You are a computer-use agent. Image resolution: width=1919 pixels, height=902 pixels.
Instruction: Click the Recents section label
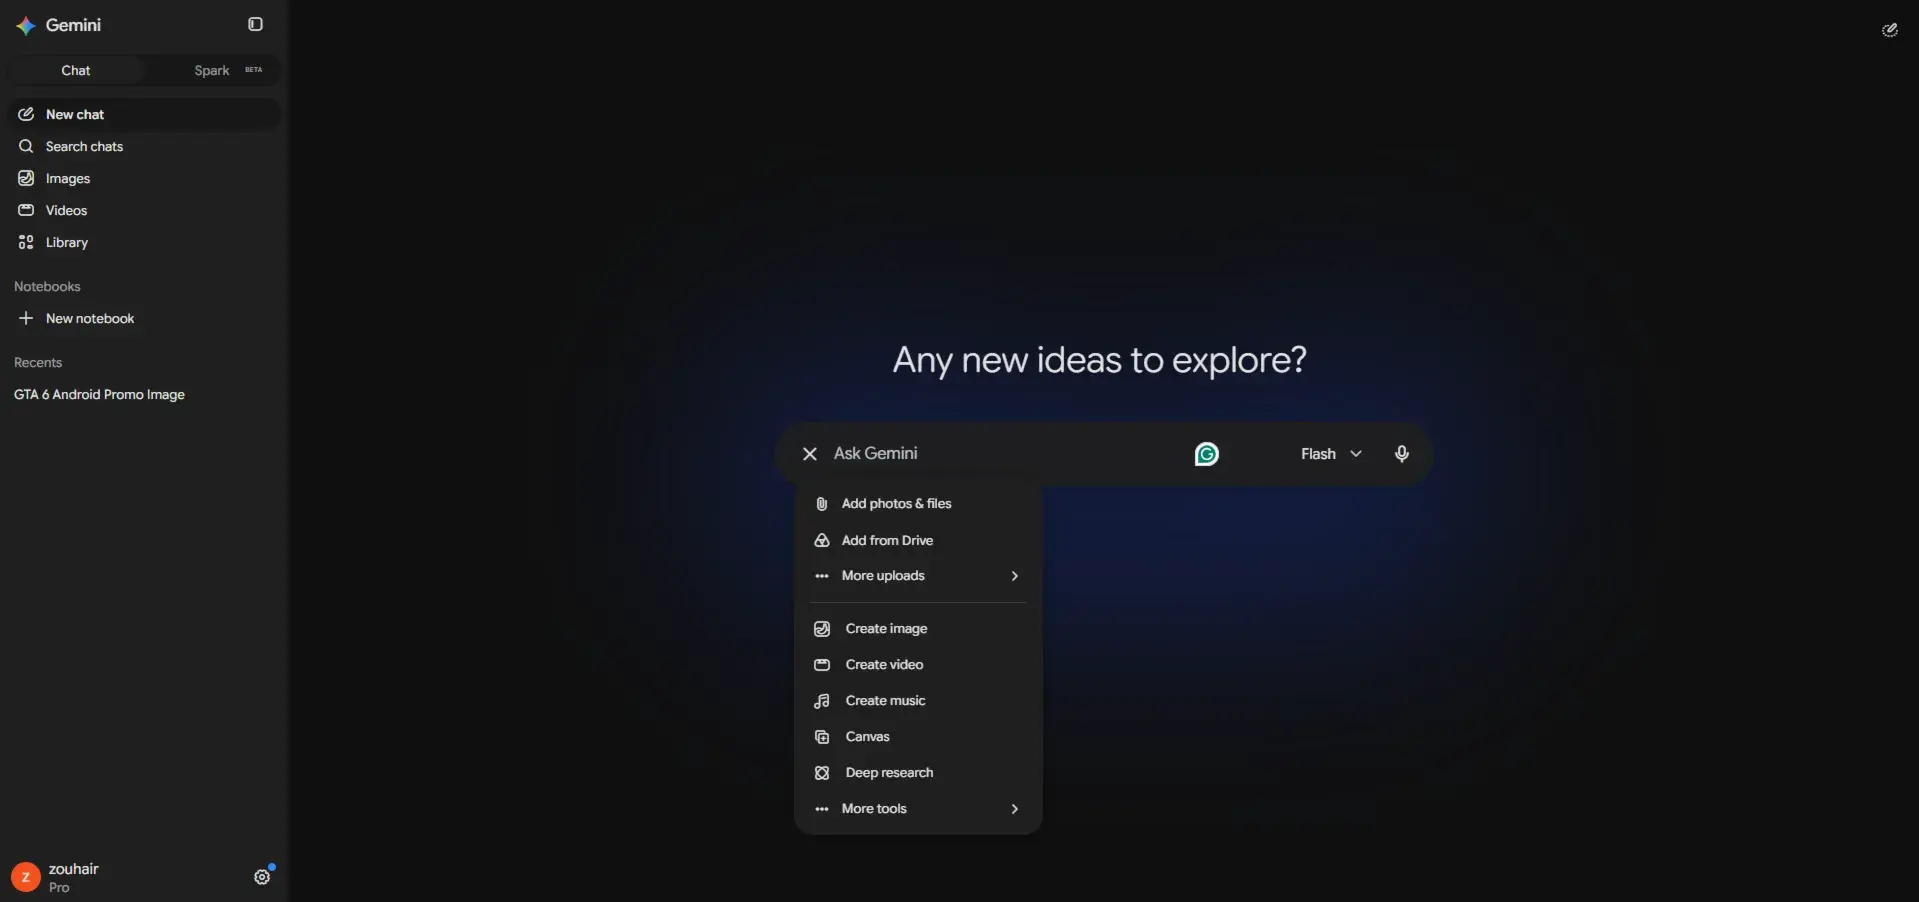click(38, 362)
